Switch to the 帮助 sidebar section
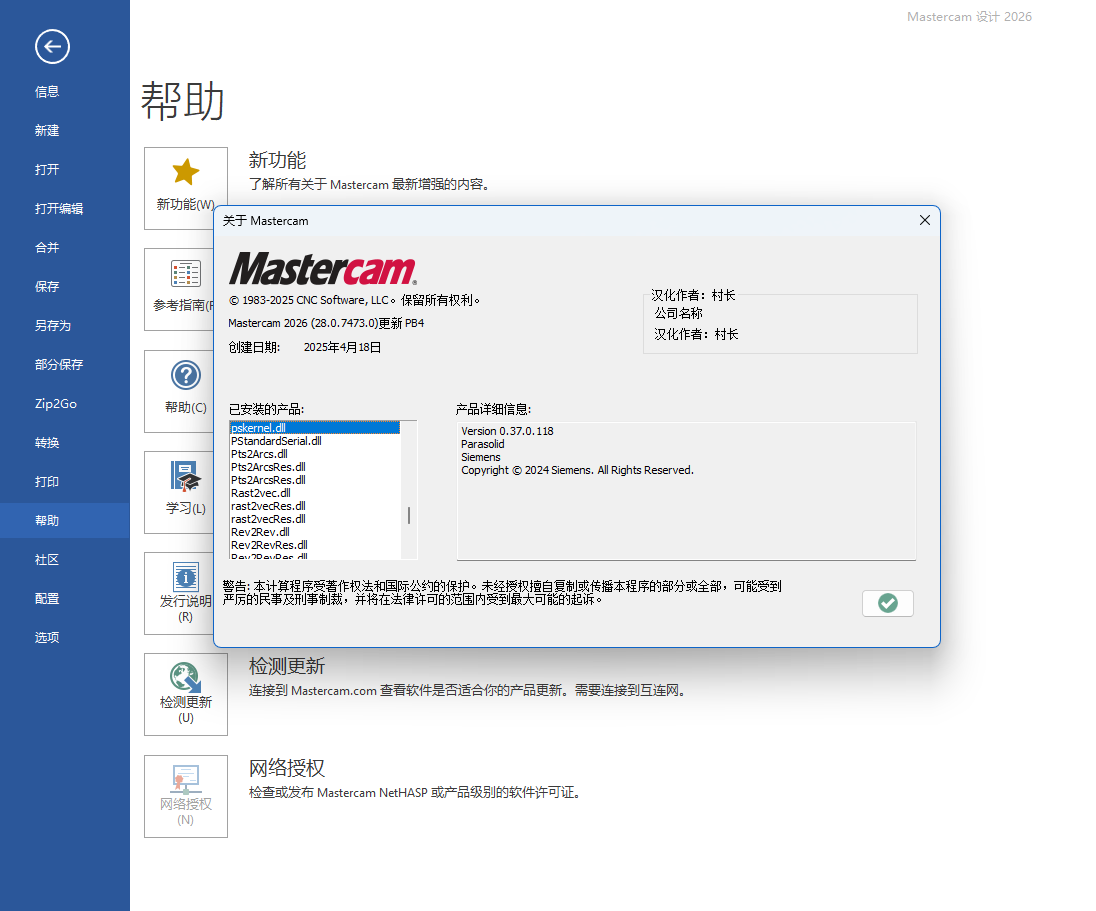 46,520
